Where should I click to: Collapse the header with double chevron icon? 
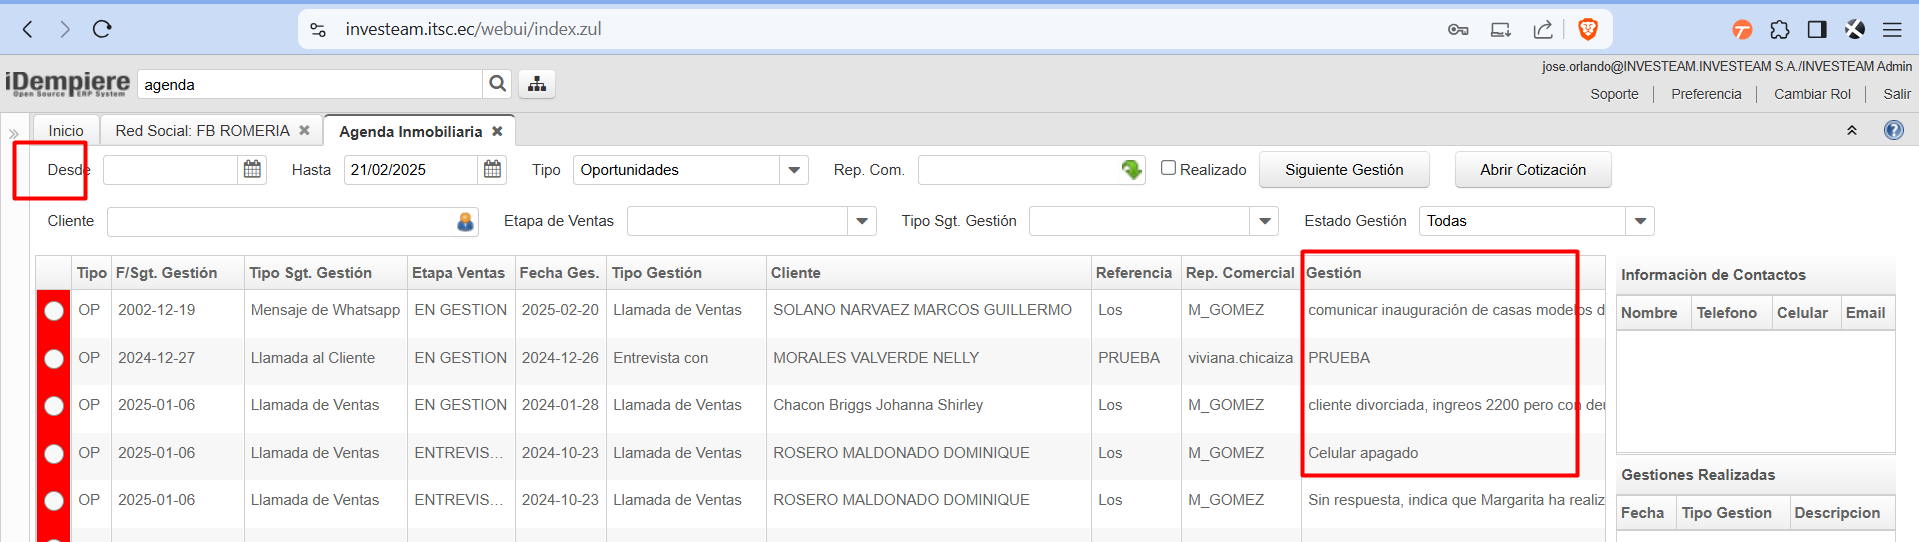click(1851, 131)
